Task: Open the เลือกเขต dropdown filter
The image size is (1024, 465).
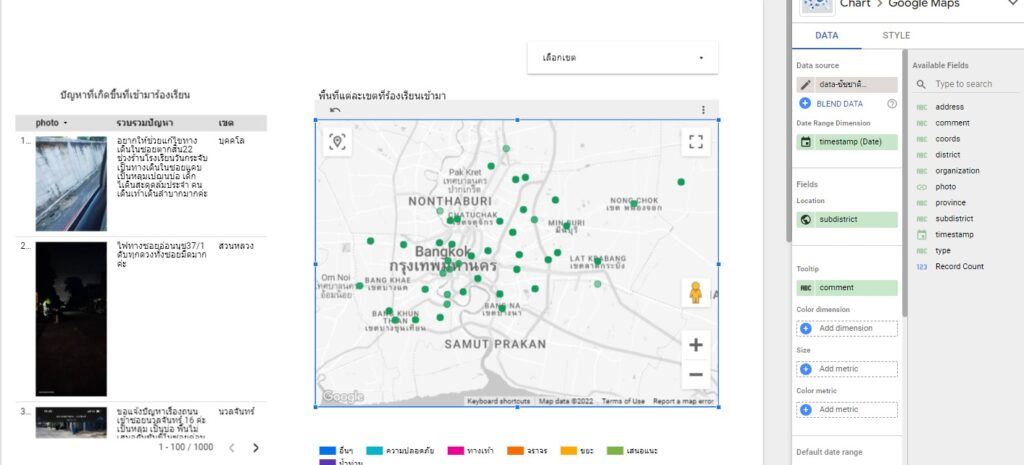Action: pyautogui.click(x=622, y=57)
